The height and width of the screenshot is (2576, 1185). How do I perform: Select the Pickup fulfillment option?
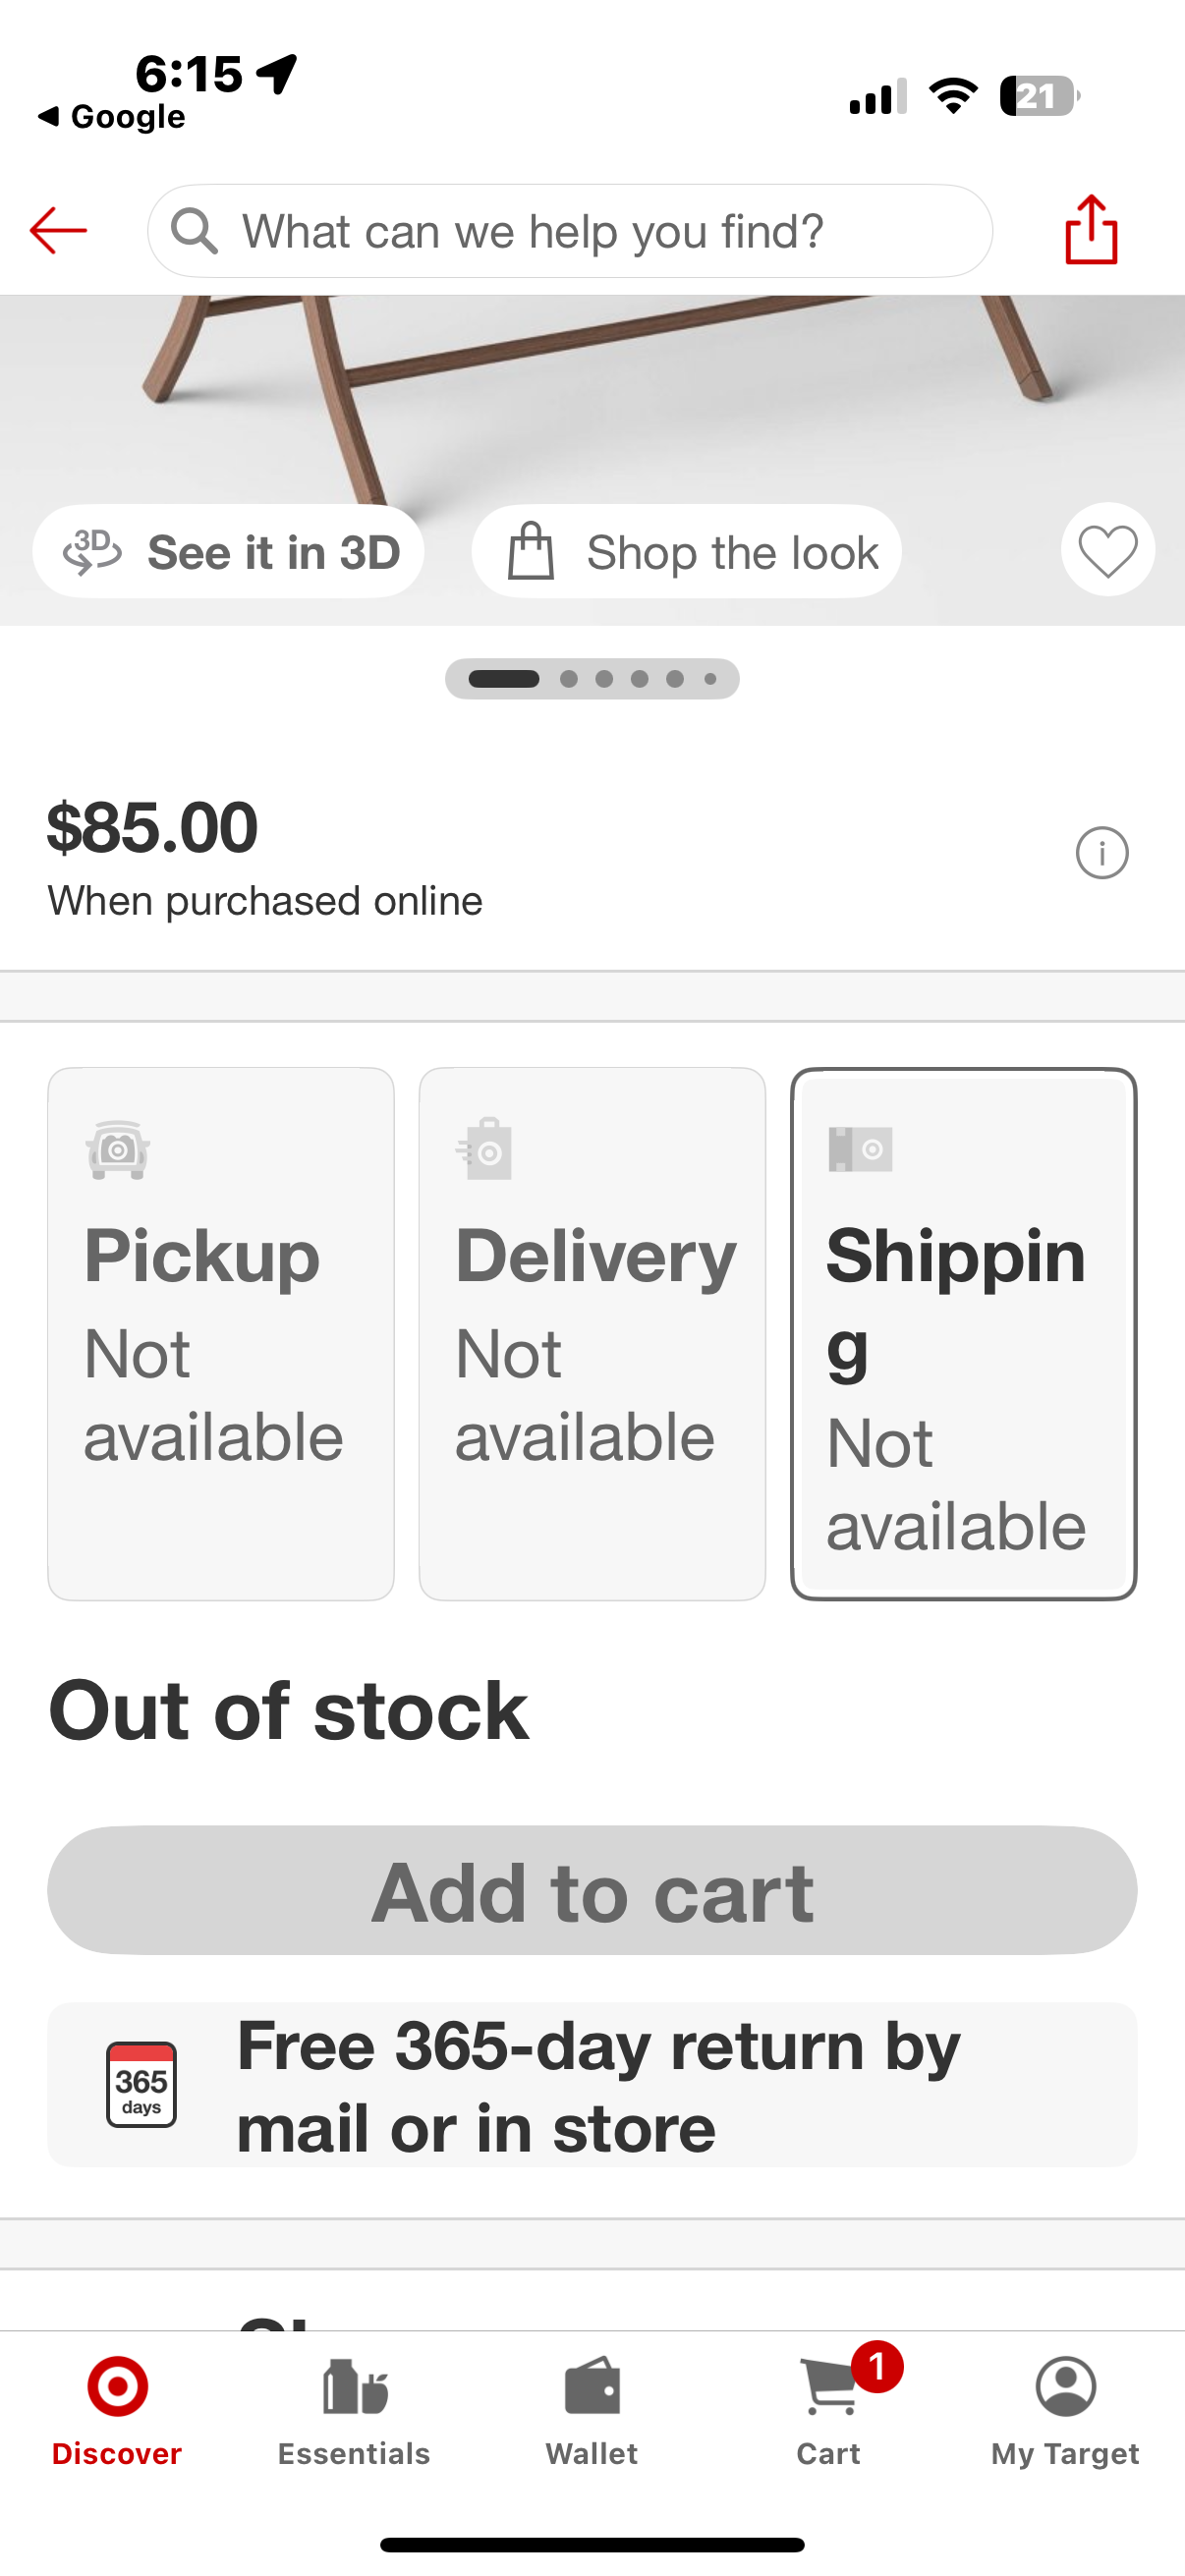pyautogui.click(x=221, y=1334)
